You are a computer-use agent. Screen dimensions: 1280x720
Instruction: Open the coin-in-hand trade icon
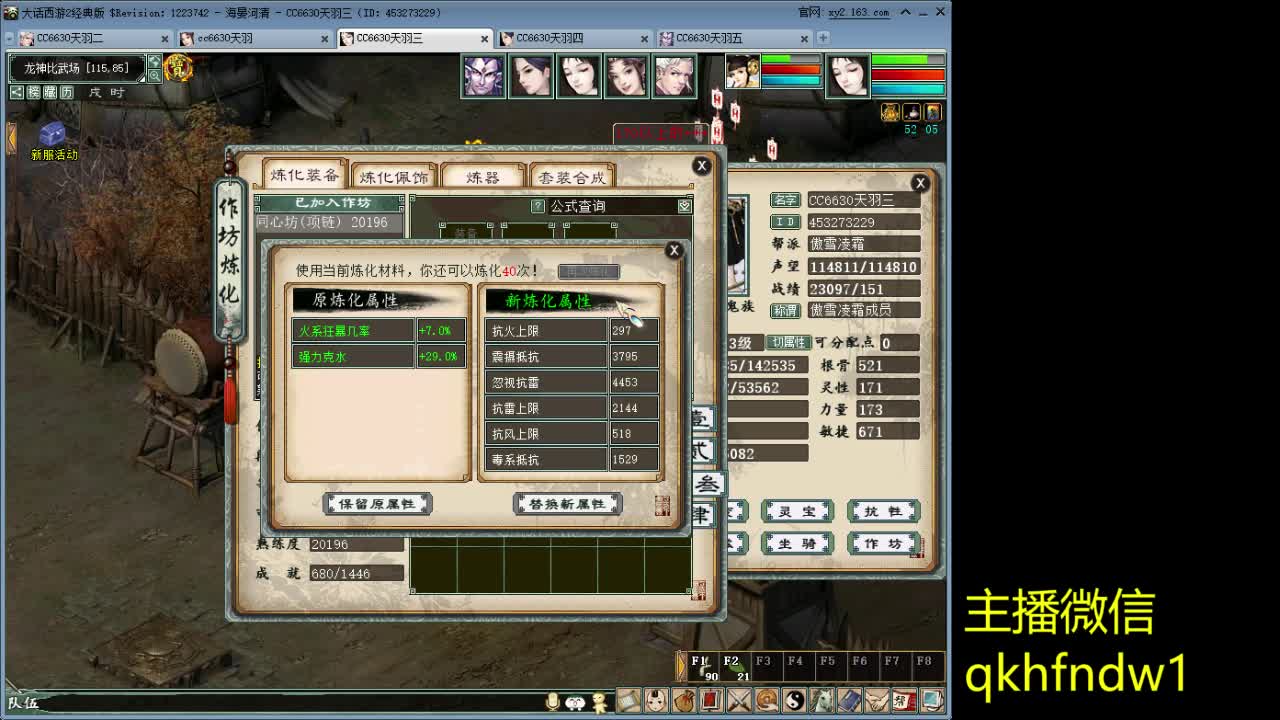click(x=767, y=700)
